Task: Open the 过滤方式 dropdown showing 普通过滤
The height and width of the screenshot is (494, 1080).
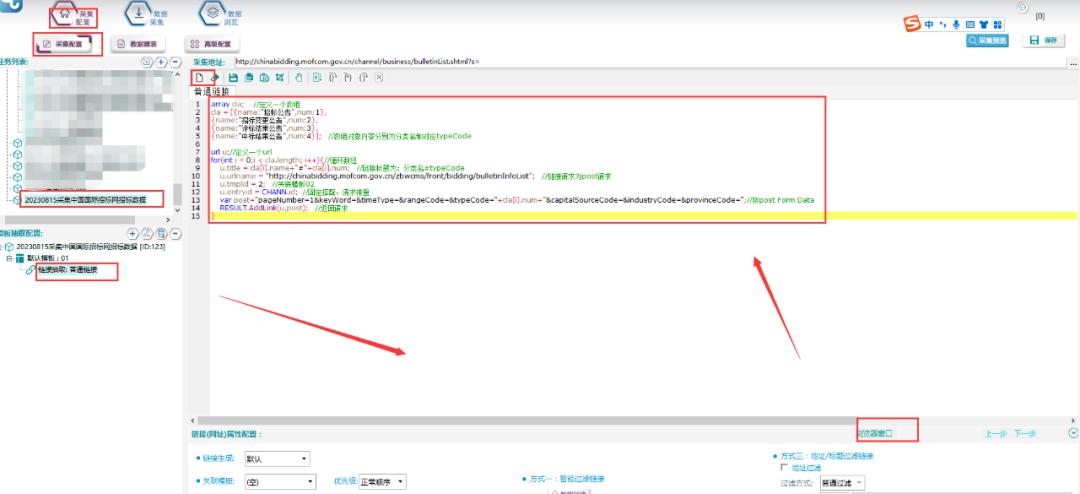Action: (842, 483)
